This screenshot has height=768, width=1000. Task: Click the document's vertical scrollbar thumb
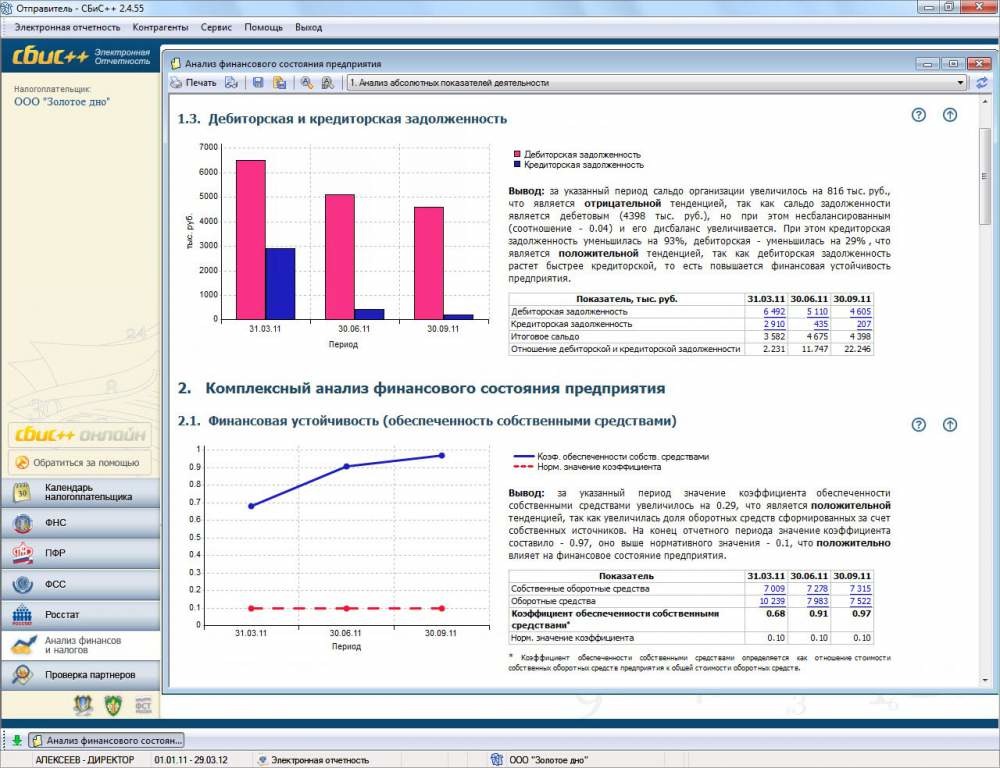(x=984, y=176)
